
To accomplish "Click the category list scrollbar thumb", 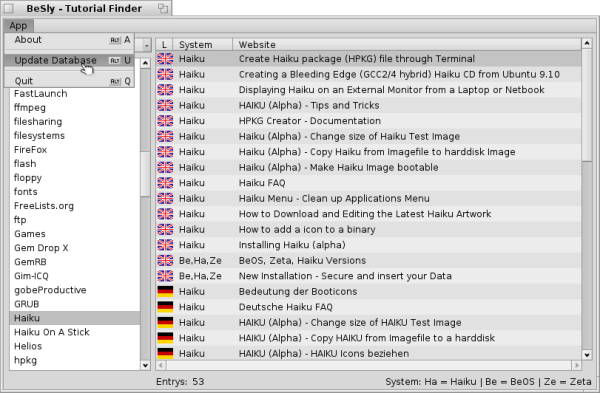I will pyautogui.click(x=145, y=174).
